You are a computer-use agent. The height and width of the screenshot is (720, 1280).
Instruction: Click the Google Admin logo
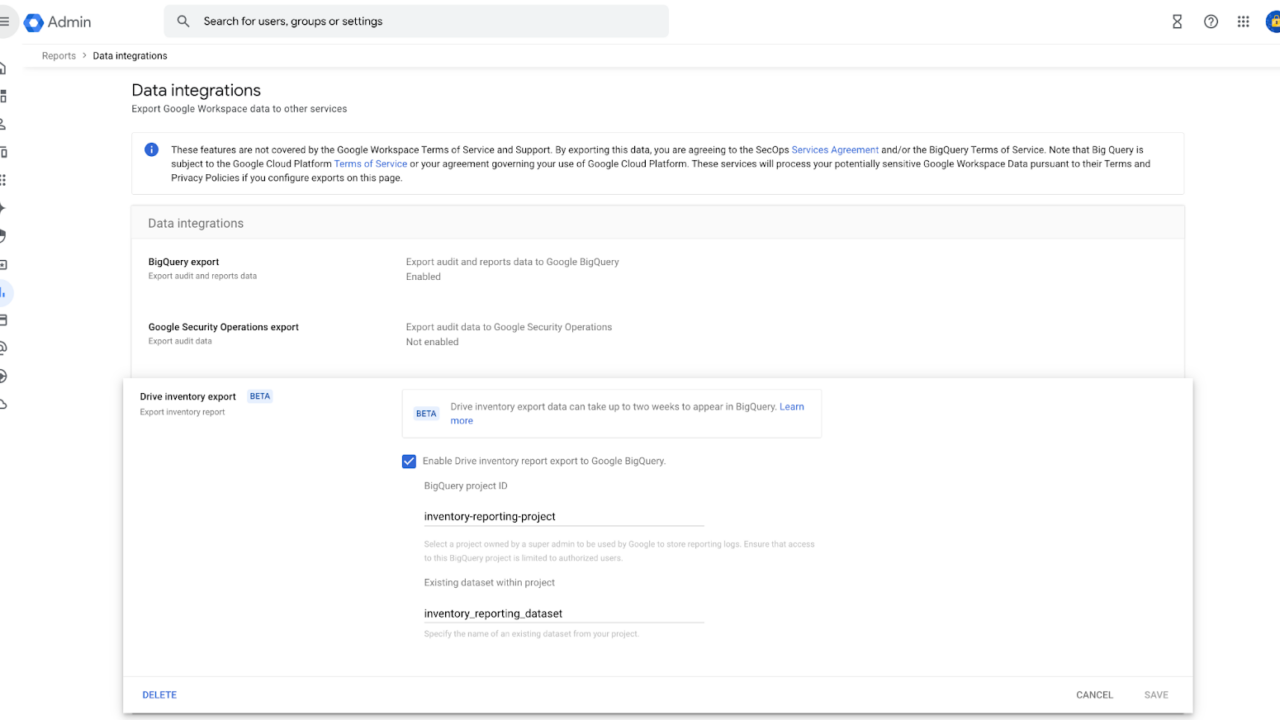pos(57,21)
